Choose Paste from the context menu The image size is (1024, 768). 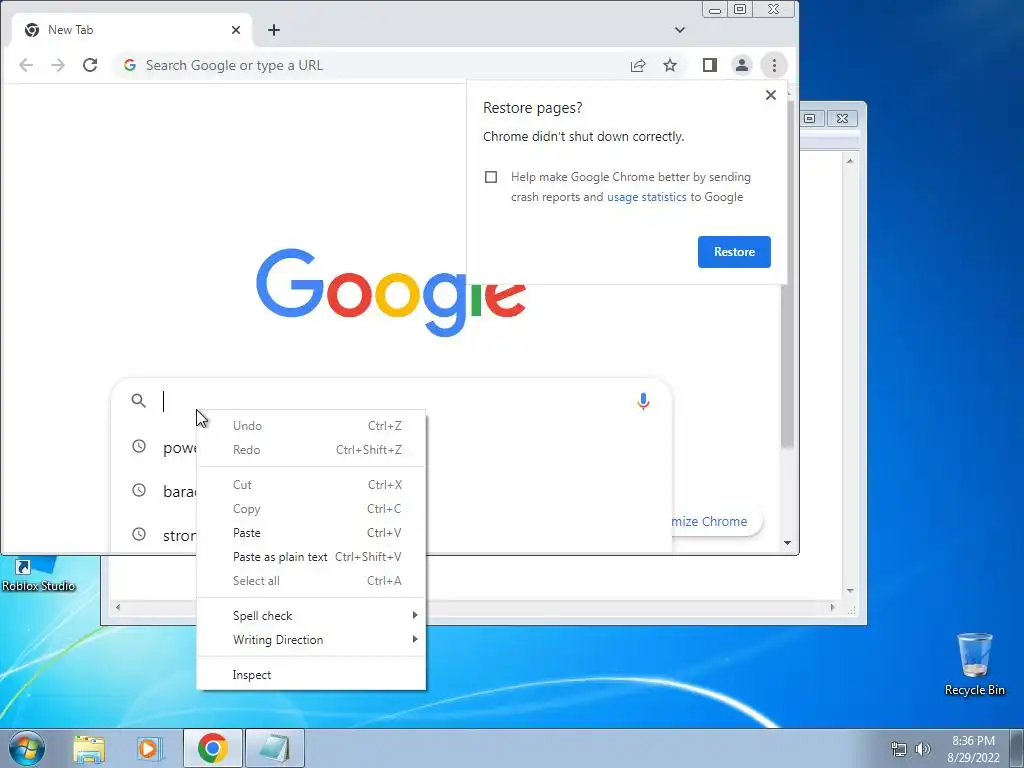(x=312, y=533)
